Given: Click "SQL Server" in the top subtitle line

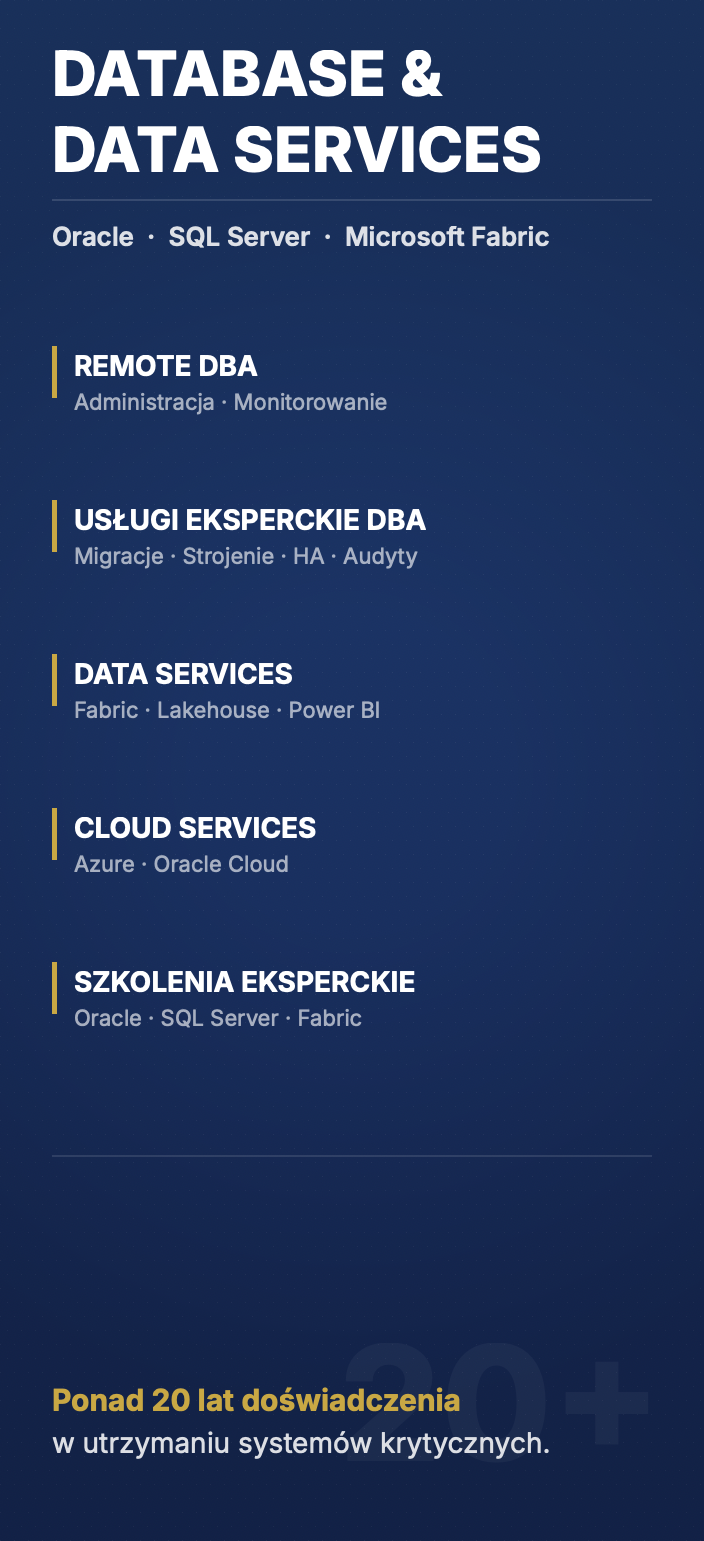Looking at the screenshot, I should coord(239,237).
